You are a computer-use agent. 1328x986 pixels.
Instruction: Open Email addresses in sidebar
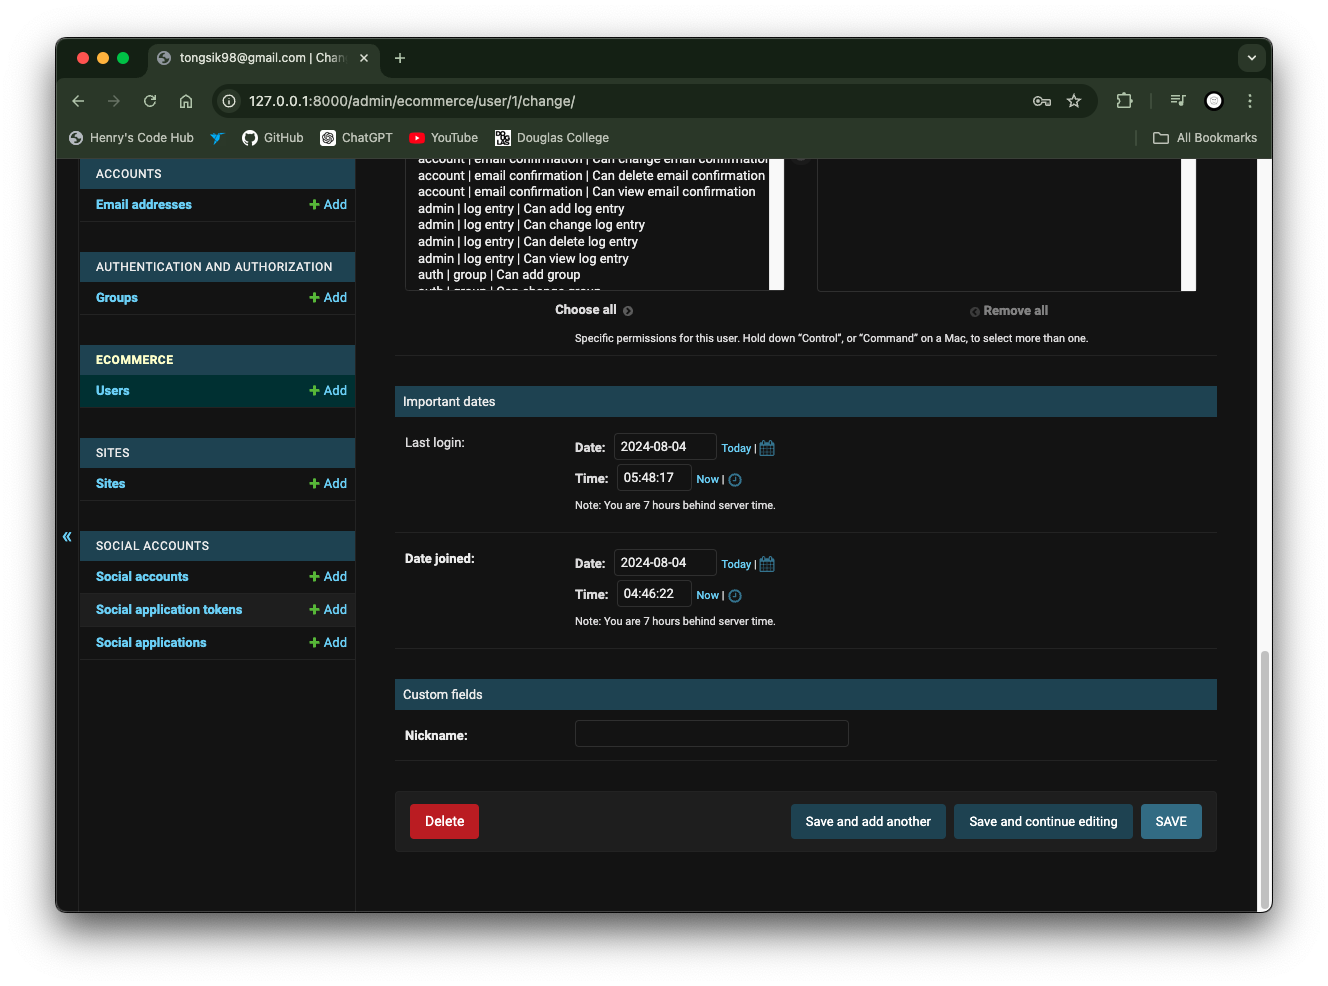[x=144, y=205]
